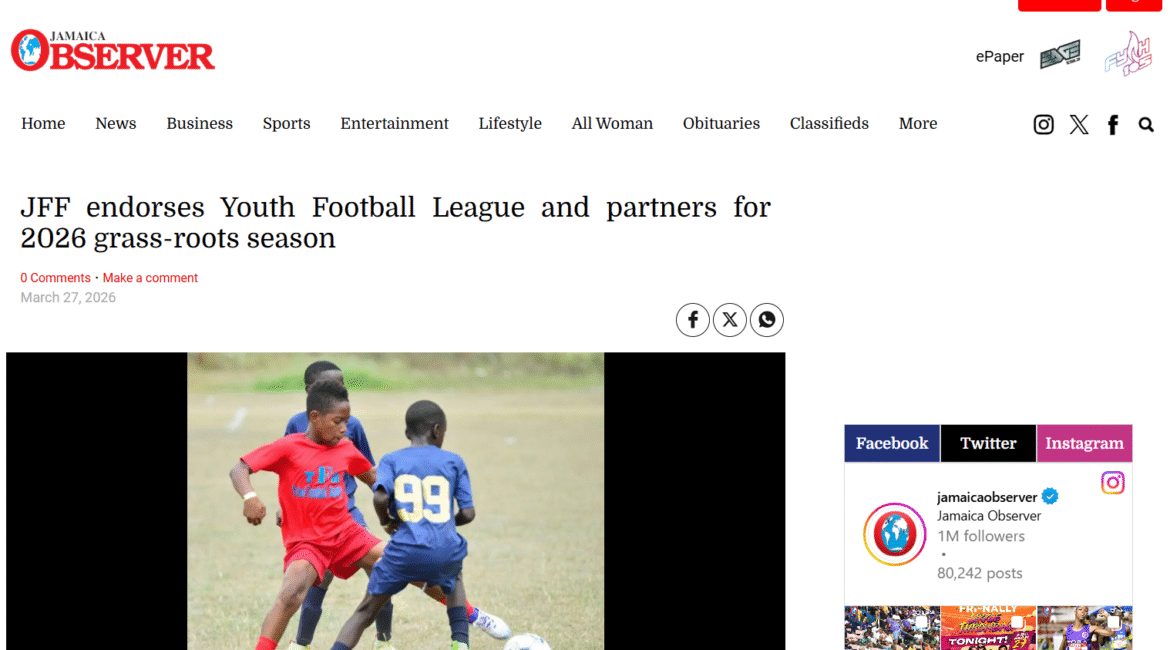
Task: Share article via round X button
Action: coord(730,320)
